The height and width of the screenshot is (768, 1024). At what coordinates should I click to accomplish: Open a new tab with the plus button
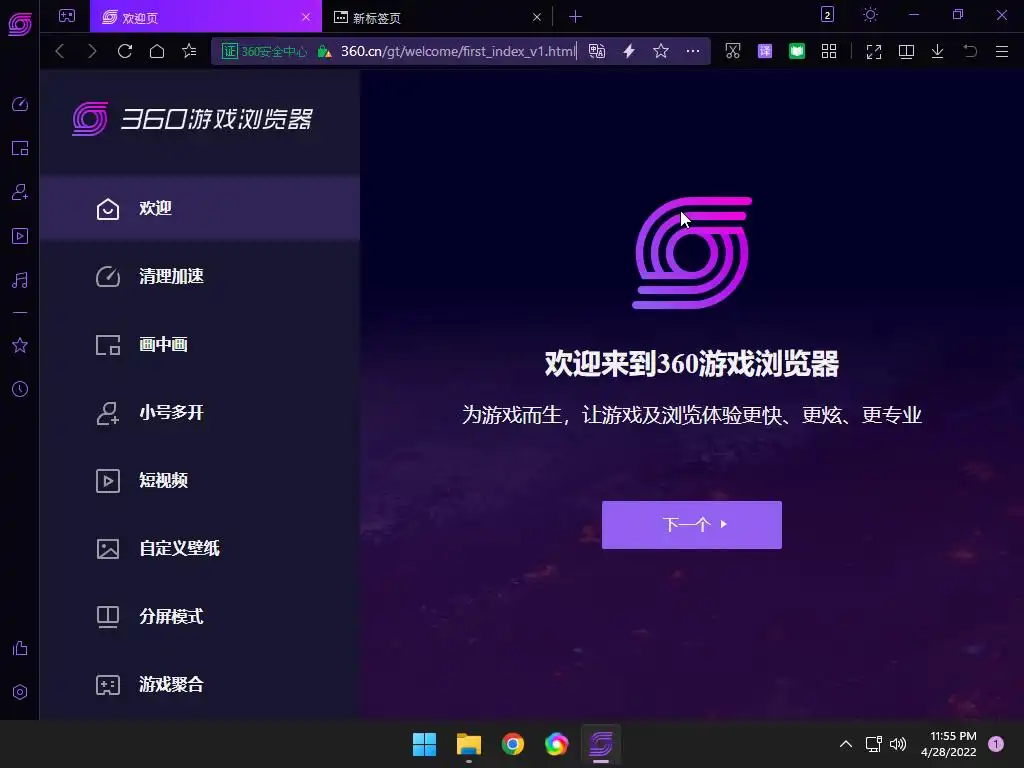575,17
